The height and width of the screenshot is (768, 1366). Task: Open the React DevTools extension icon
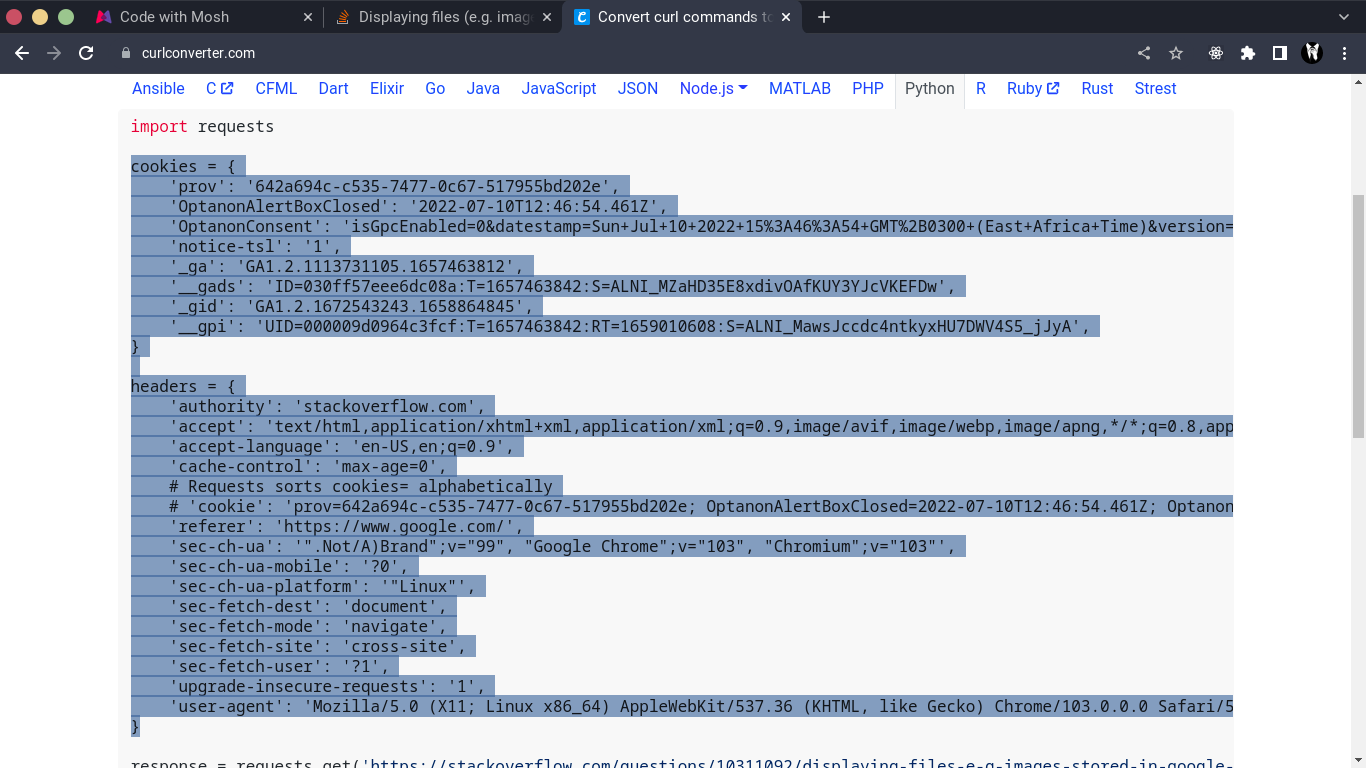(1216, 53)
